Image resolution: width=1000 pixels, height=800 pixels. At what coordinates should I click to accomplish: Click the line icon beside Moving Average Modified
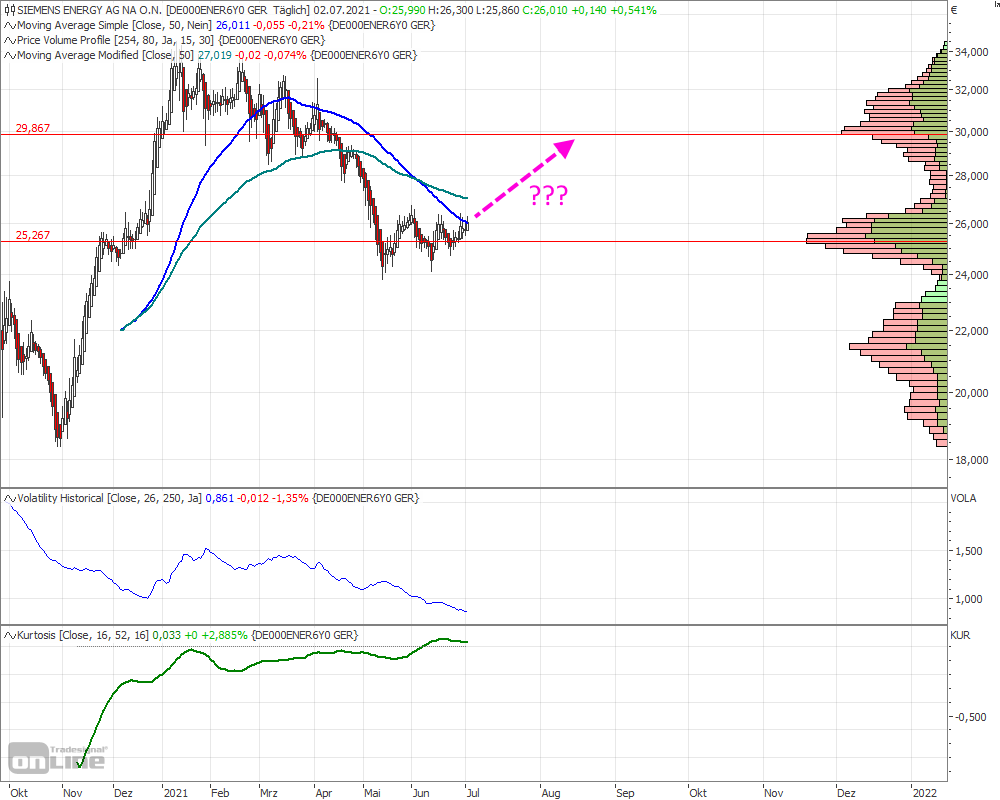click(x=10, y=56)
